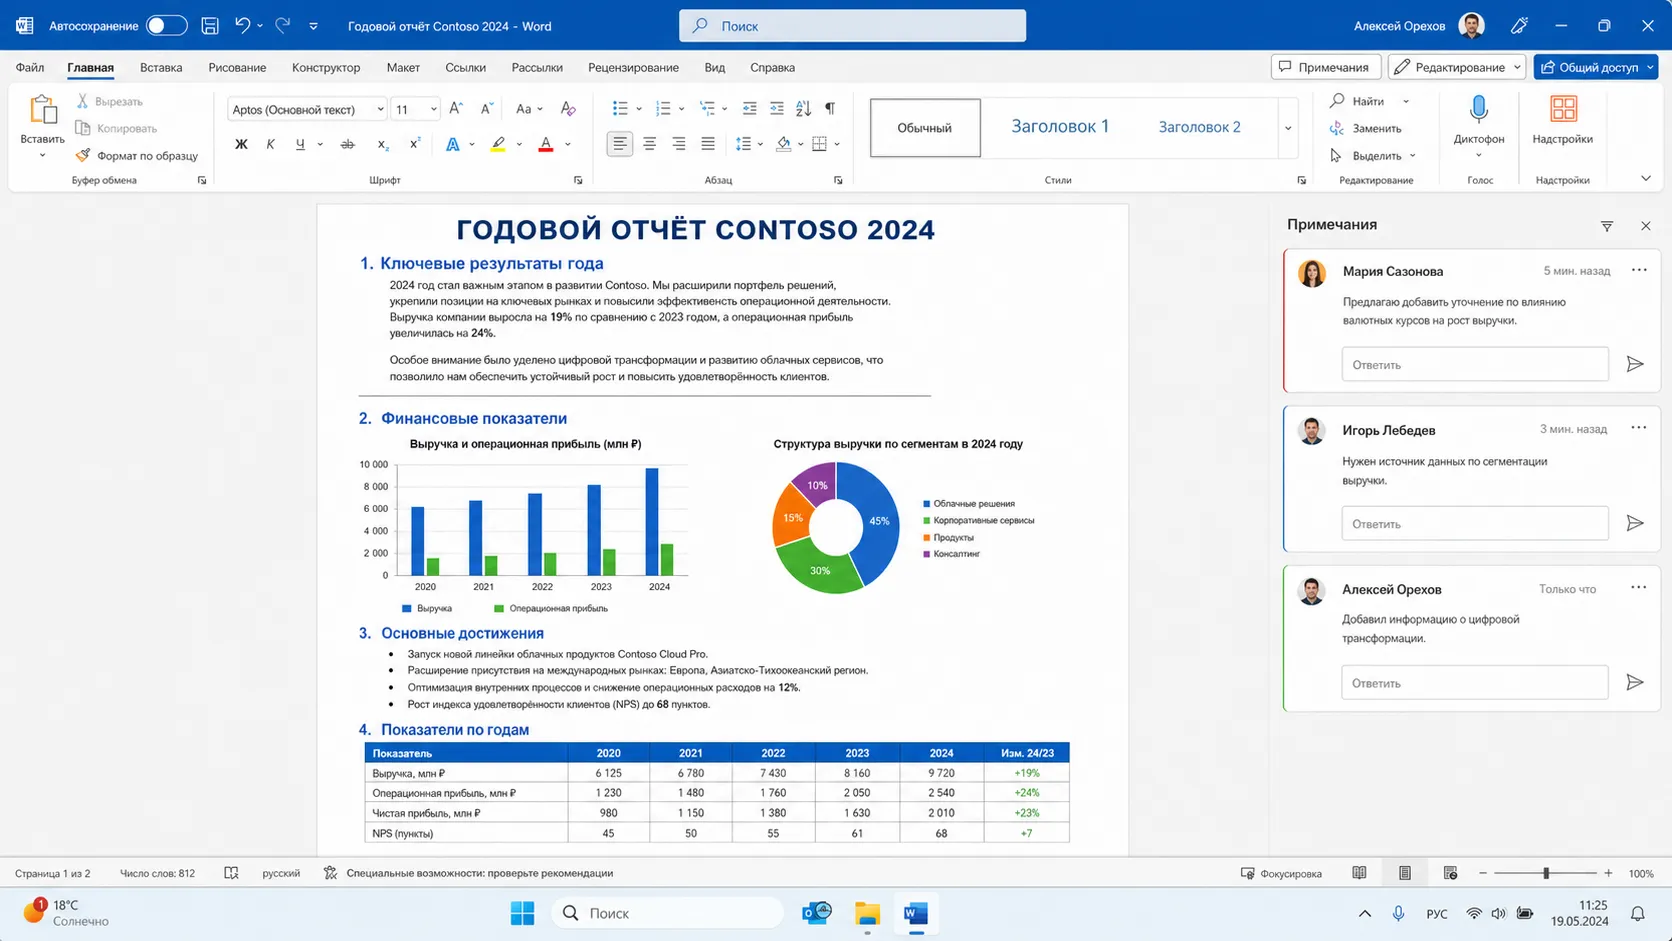Open Outlook from the taskbar
Image resolution: width=1672 pixels, height=941 pixels.
click(x=817, y=913)
